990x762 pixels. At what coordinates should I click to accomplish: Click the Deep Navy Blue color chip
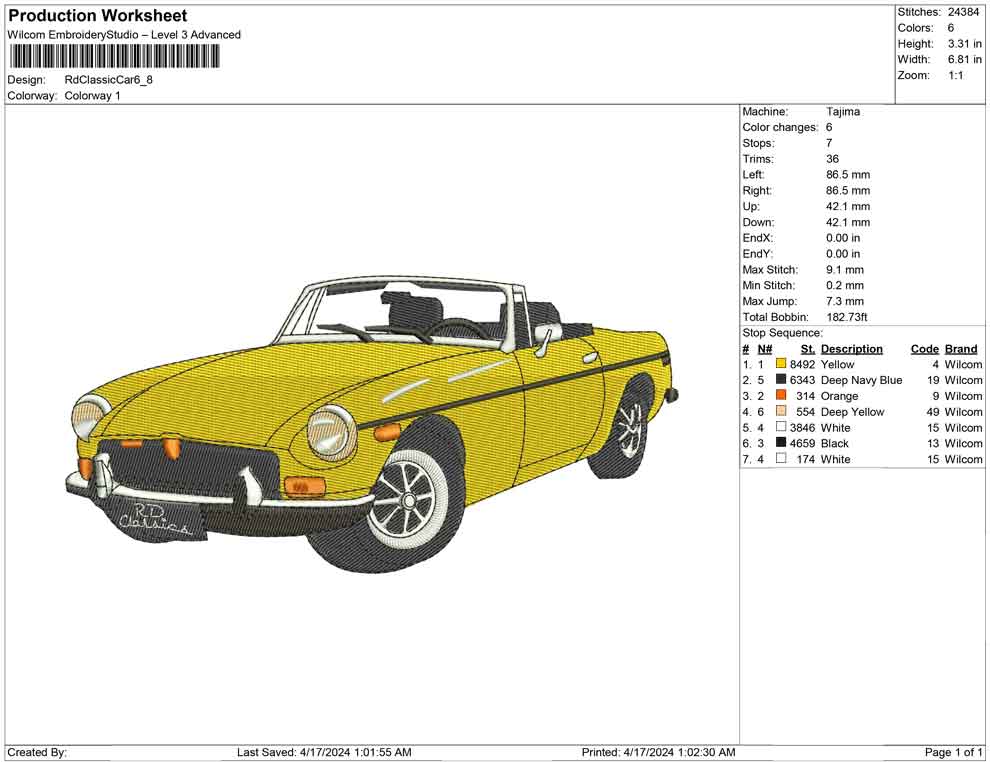tap(782, 380)
